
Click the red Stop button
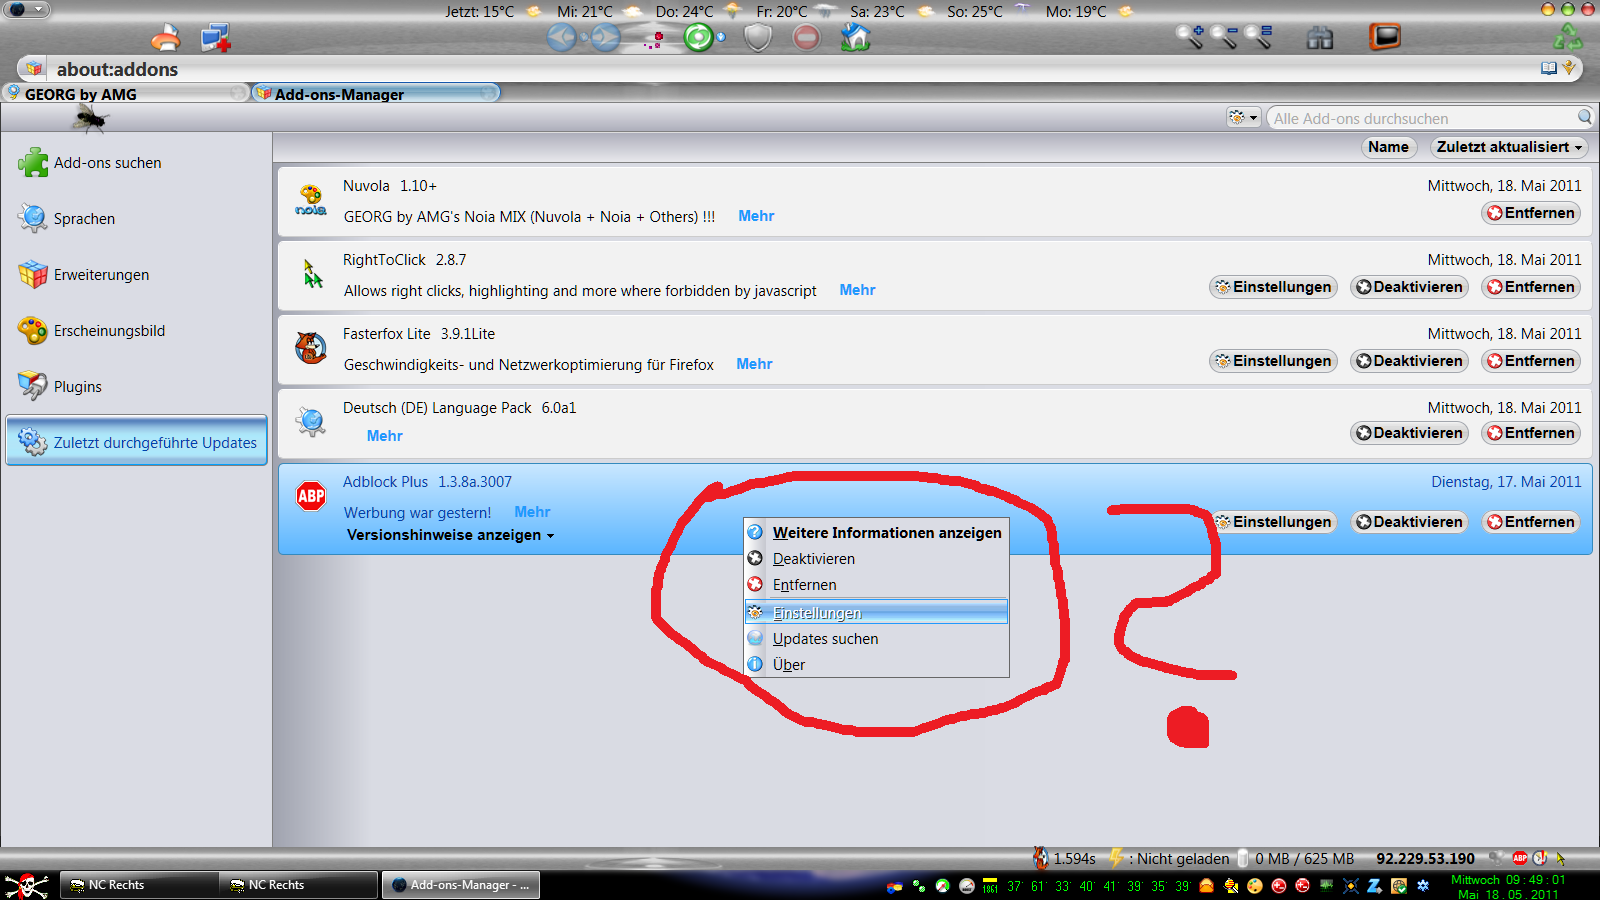click(806, 38)
